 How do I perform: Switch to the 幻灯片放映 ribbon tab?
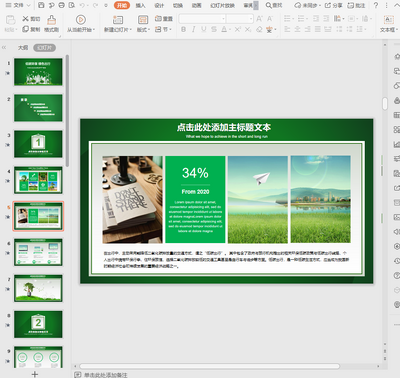[222, 5]
